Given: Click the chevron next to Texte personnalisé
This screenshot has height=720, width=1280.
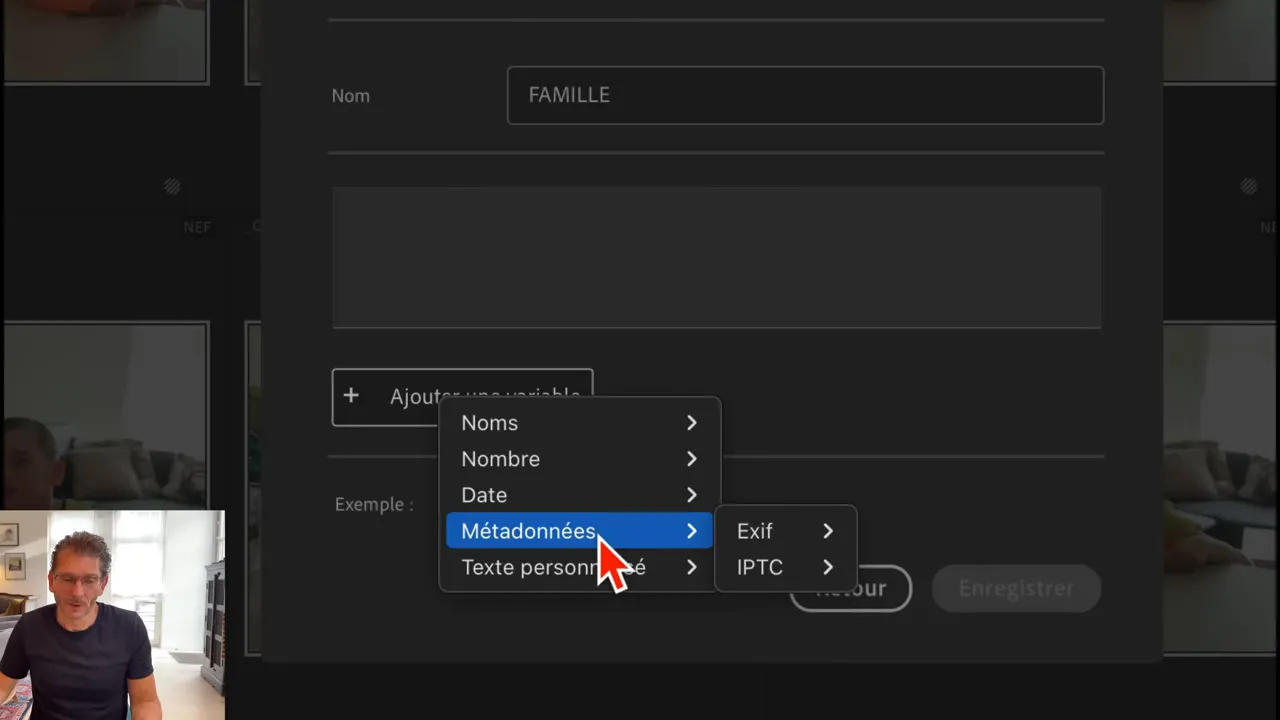Looking at the screenshot, I should [691, 567].
